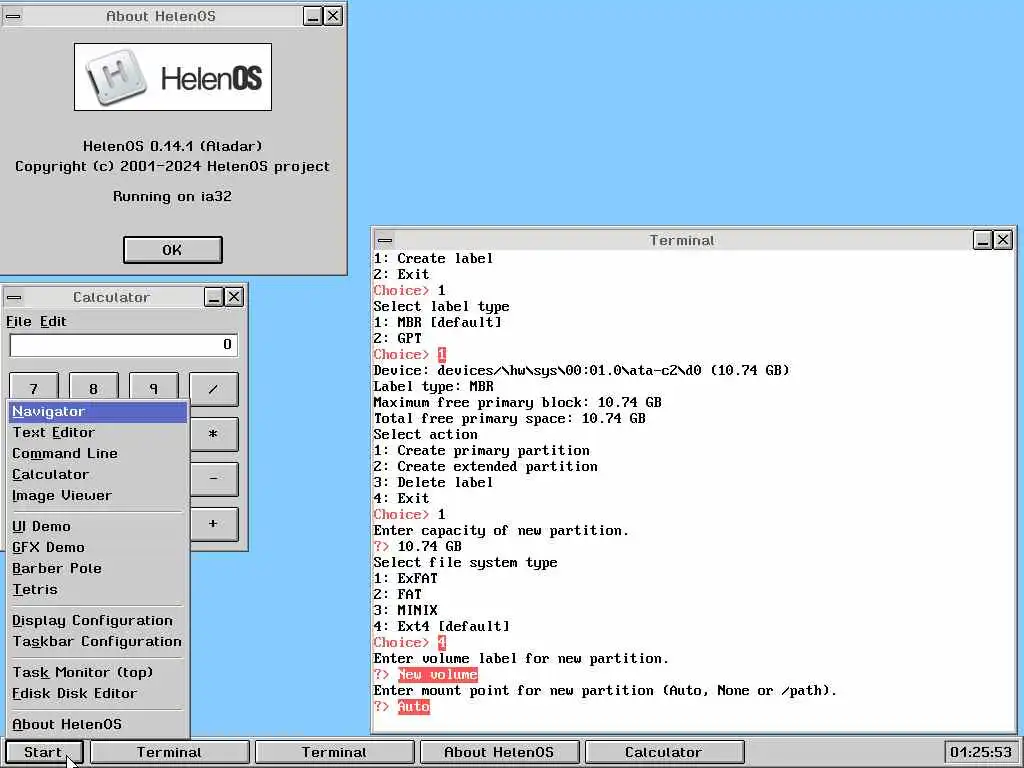Click OK in About HelenOS dialog
This screenshot has width=1024, height=768.
tap(172, 250)
